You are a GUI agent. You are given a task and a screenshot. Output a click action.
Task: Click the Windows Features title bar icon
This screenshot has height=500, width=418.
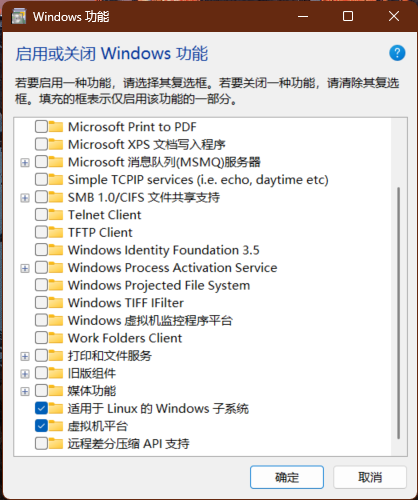(x=19, y=16)
